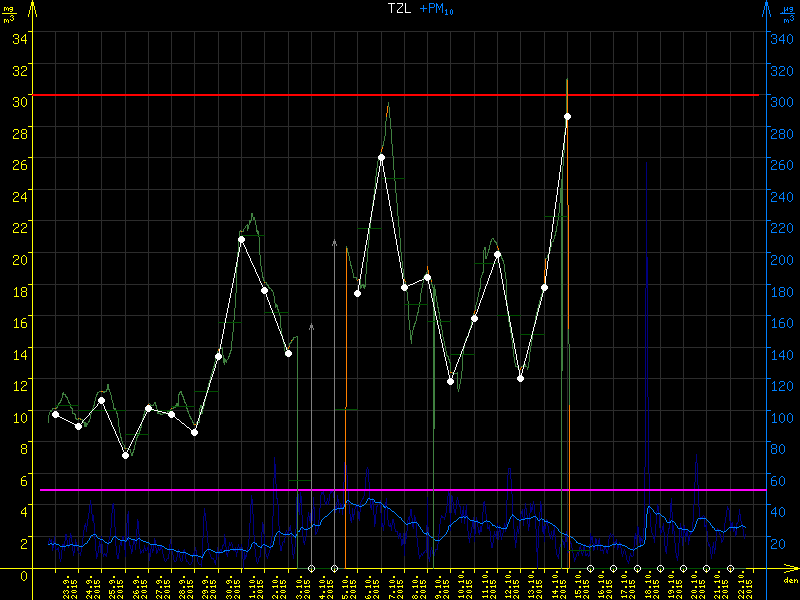
Task: Click the first white data point on the left
Action: pyautogui.click(x=55, y=414)
